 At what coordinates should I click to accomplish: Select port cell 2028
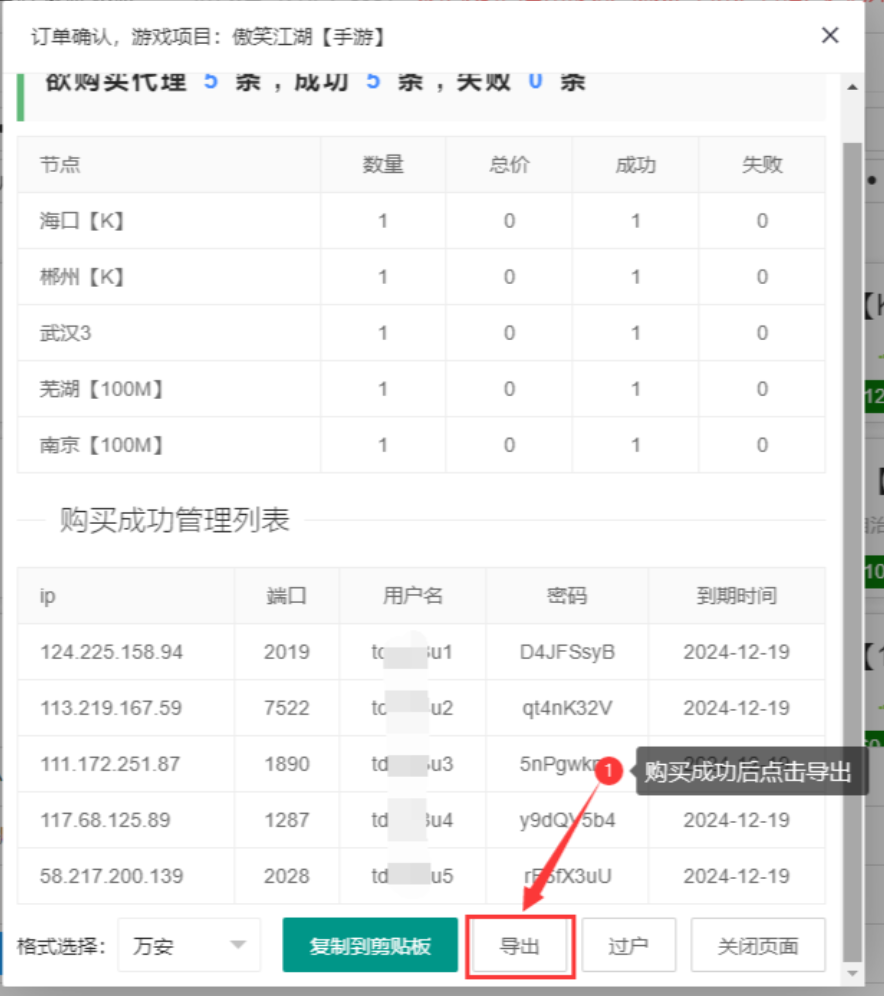pyautogui.click(x=286, y=876)
